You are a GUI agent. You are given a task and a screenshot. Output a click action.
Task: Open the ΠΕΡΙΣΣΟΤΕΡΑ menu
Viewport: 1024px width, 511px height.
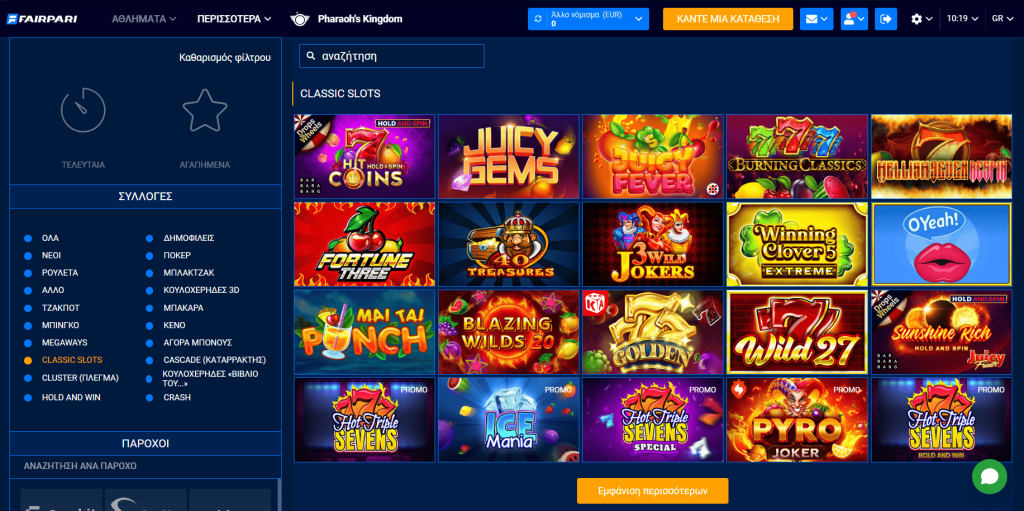click(x=234, y=19)
